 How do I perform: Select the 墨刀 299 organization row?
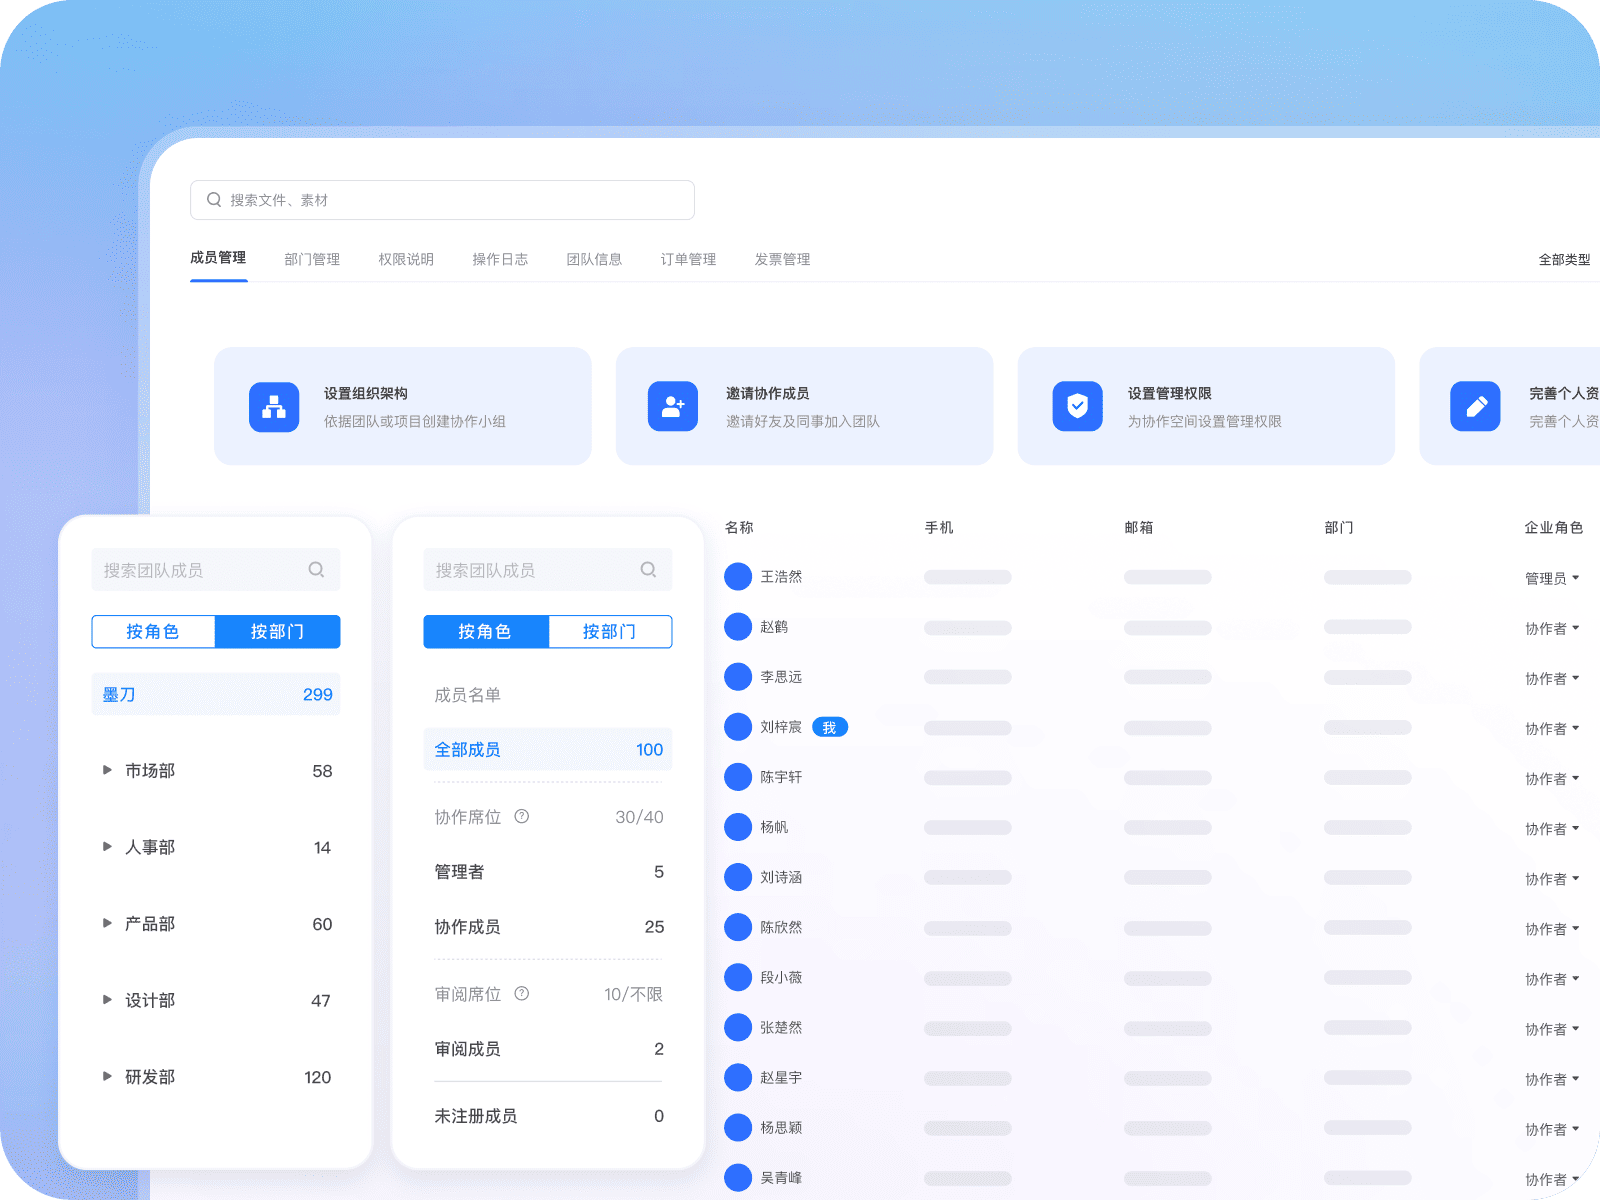click(x=216, y=694)
